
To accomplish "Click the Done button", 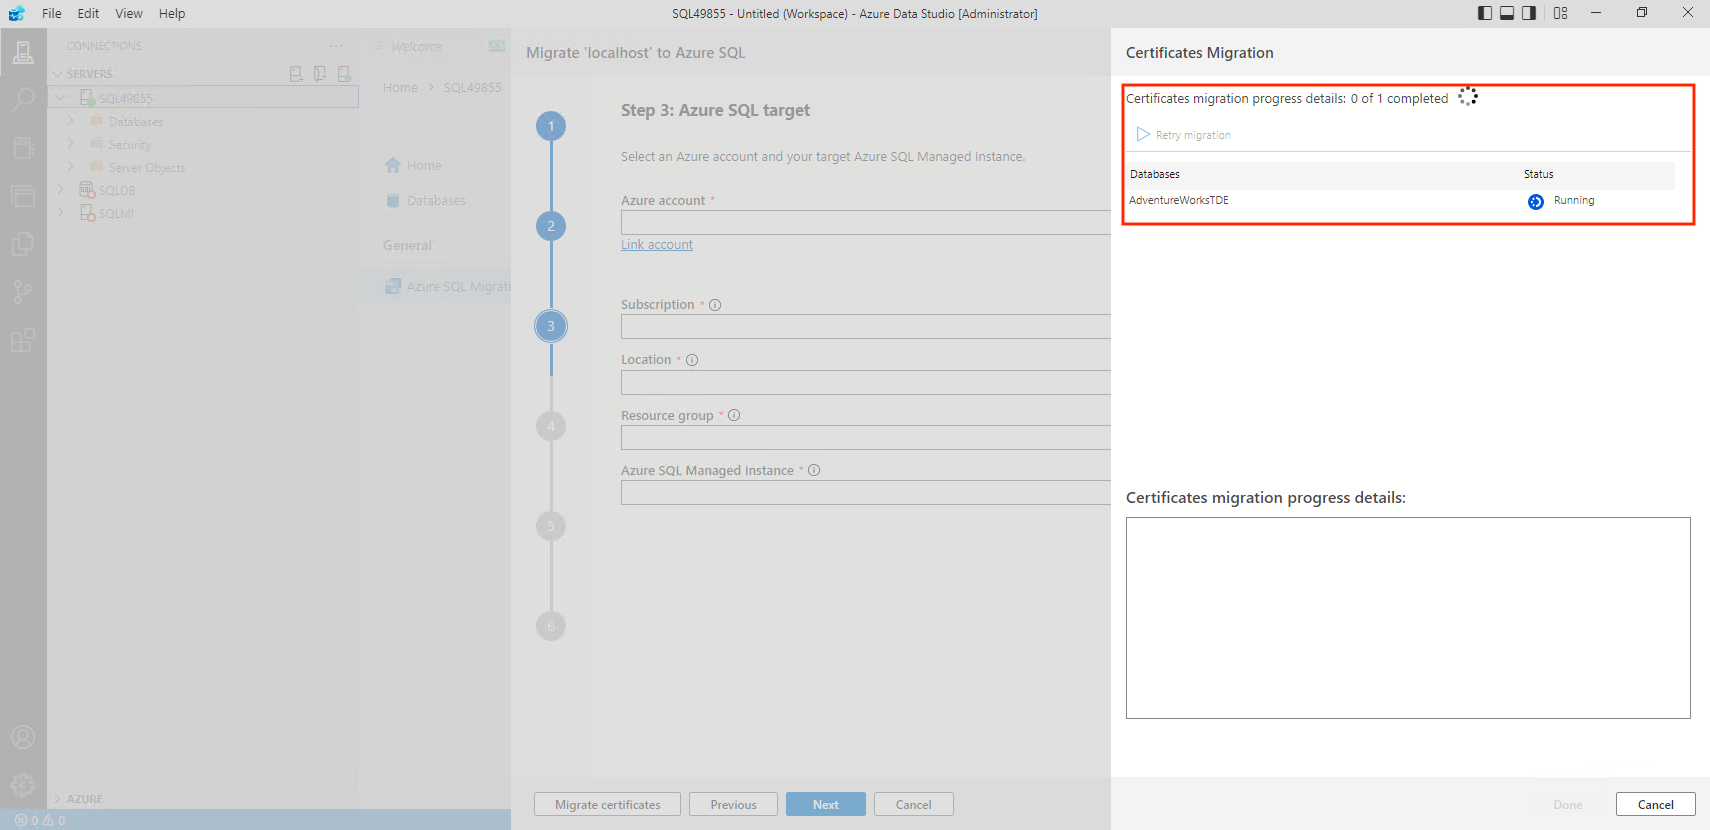I will pos(1568,805).
